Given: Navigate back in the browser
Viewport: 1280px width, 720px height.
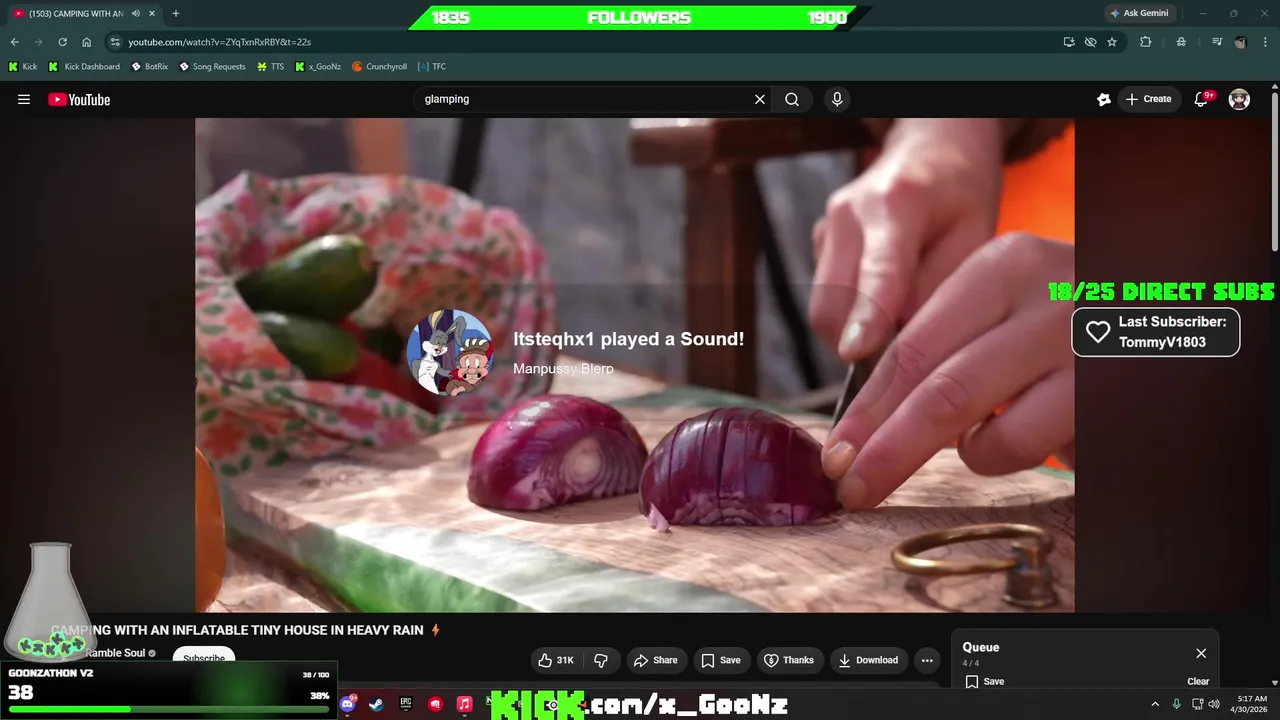Looking at the screenshot, I should tap(14, 42).
